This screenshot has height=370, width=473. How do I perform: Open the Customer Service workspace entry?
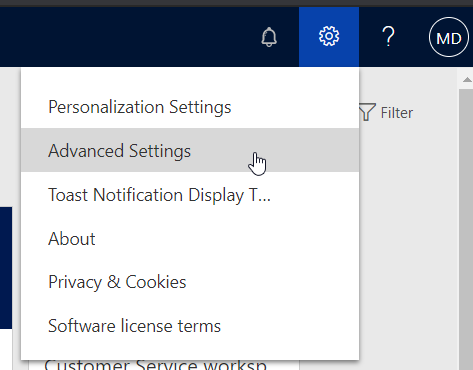(x=155, y=364)
